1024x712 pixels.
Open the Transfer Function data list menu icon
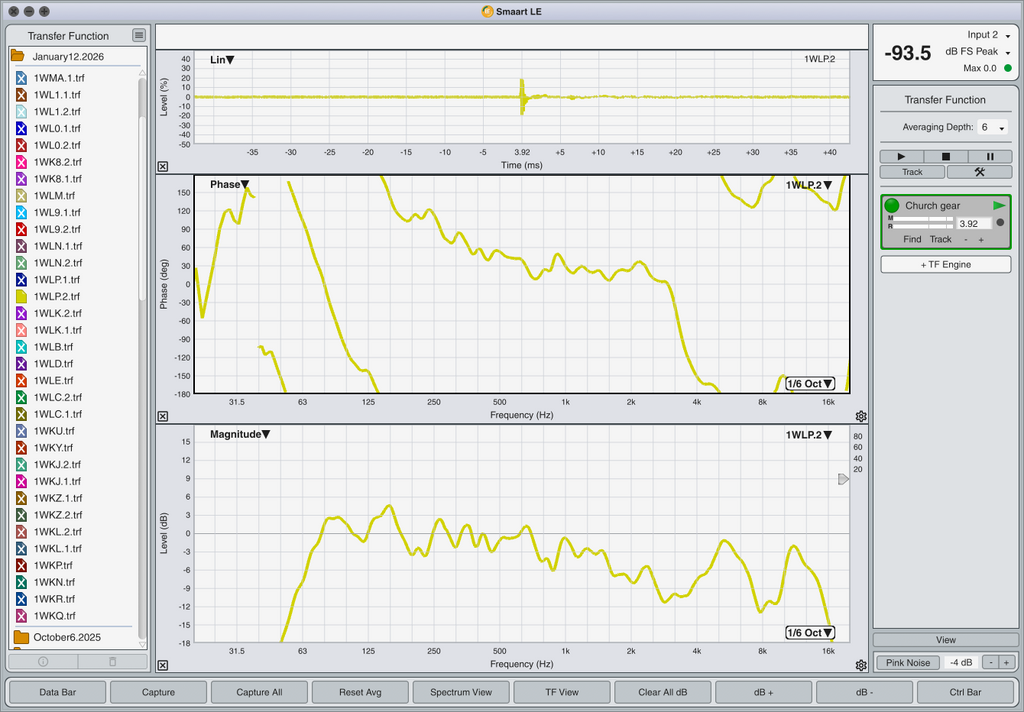click(139, 36)
